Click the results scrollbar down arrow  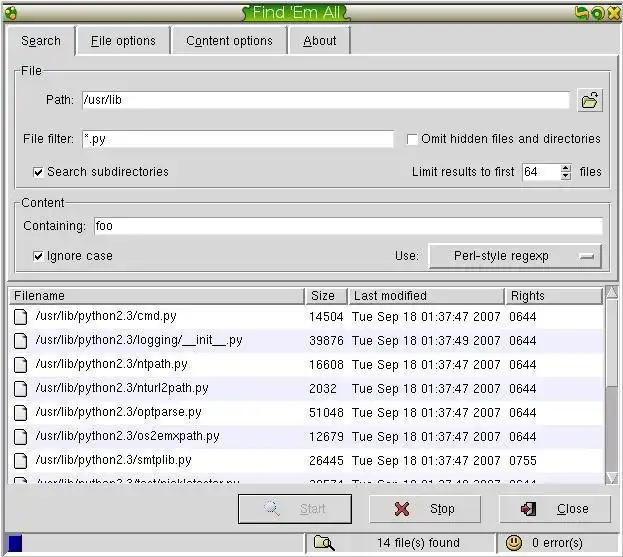tap(612, 478)
